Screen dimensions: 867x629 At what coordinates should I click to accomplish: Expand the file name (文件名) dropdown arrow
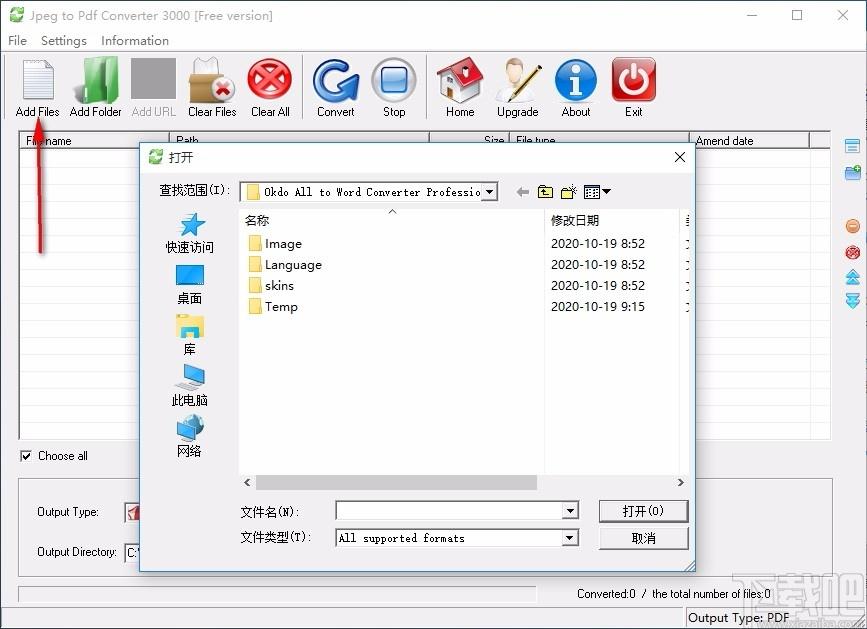[x=570, y=511]
